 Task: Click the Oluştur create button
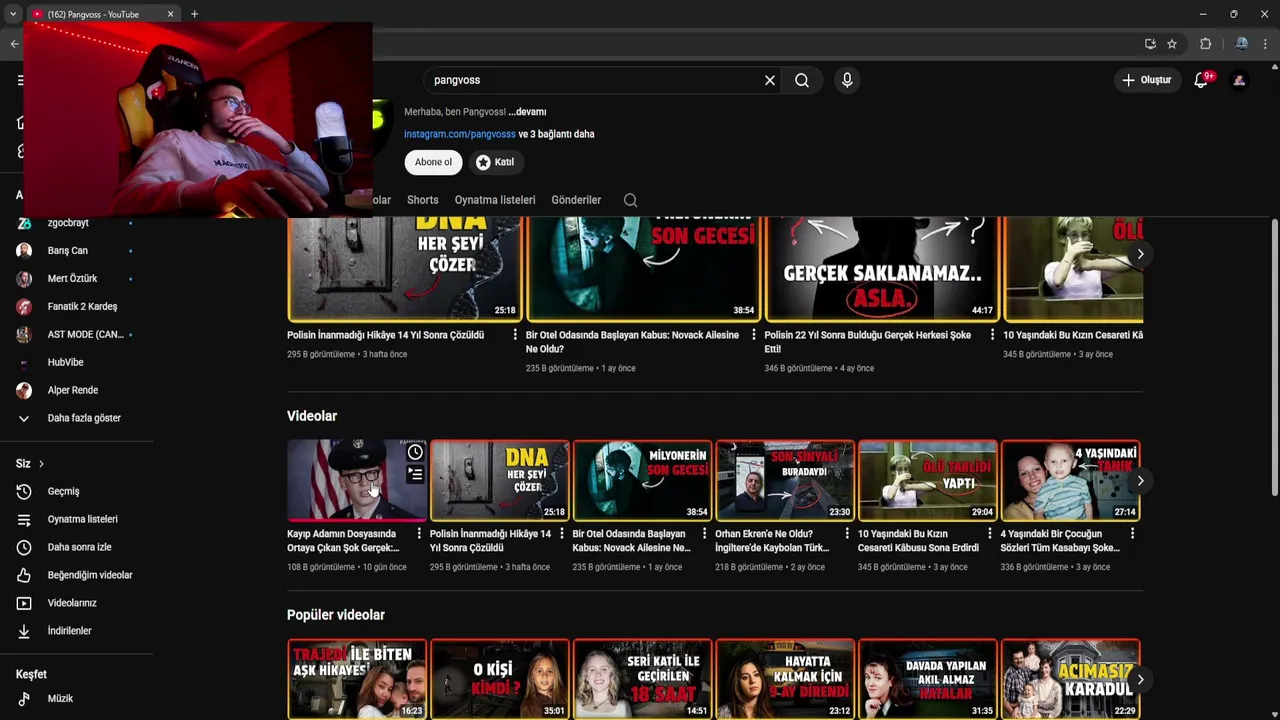coord(1146,80)
